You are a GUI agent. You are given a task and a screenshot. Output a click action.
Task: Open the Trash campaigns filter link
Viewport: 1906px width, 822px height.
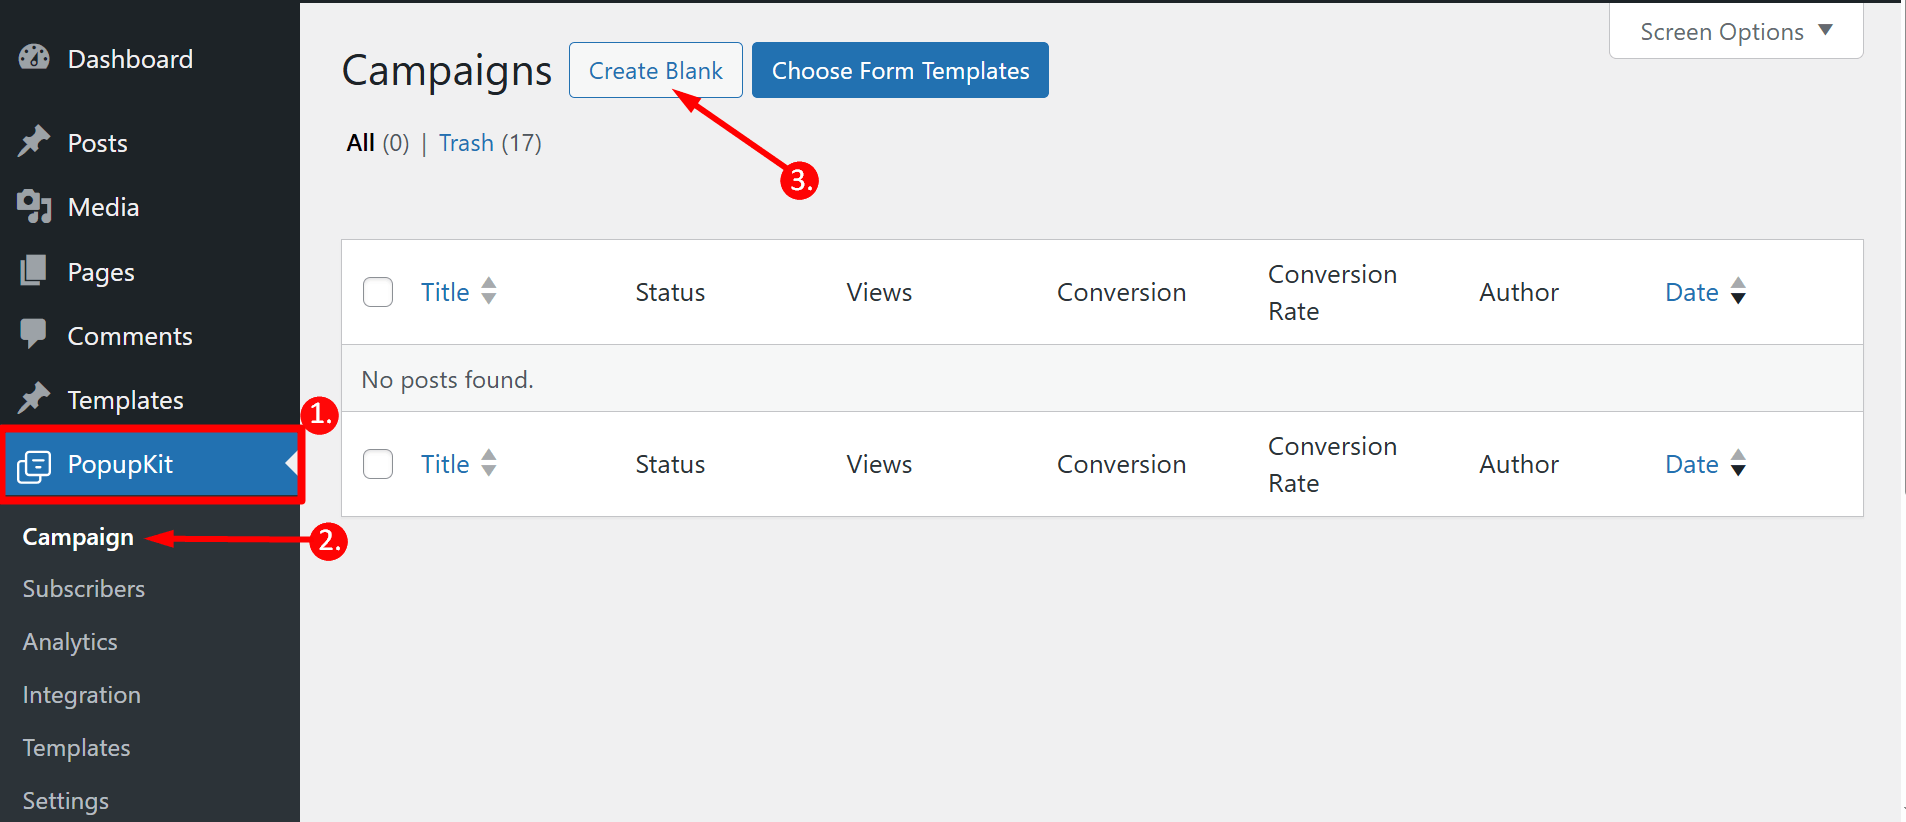(466, 143)
